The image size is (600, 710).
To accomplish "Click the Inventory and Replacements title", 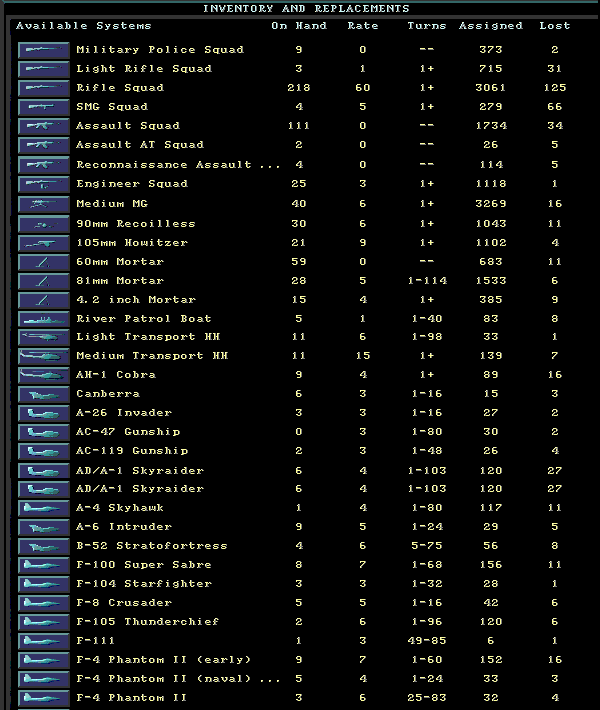I will [x=306, y=9].
